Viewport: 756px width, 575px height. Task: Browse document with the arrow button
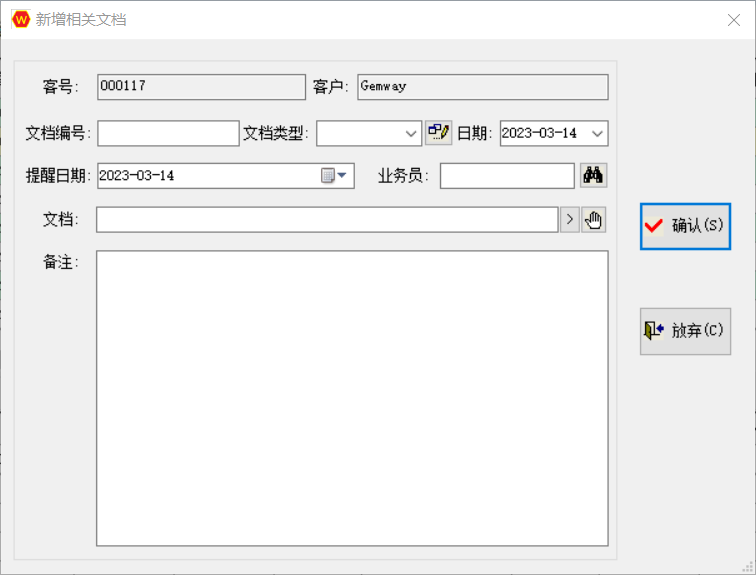click(569, 220)
